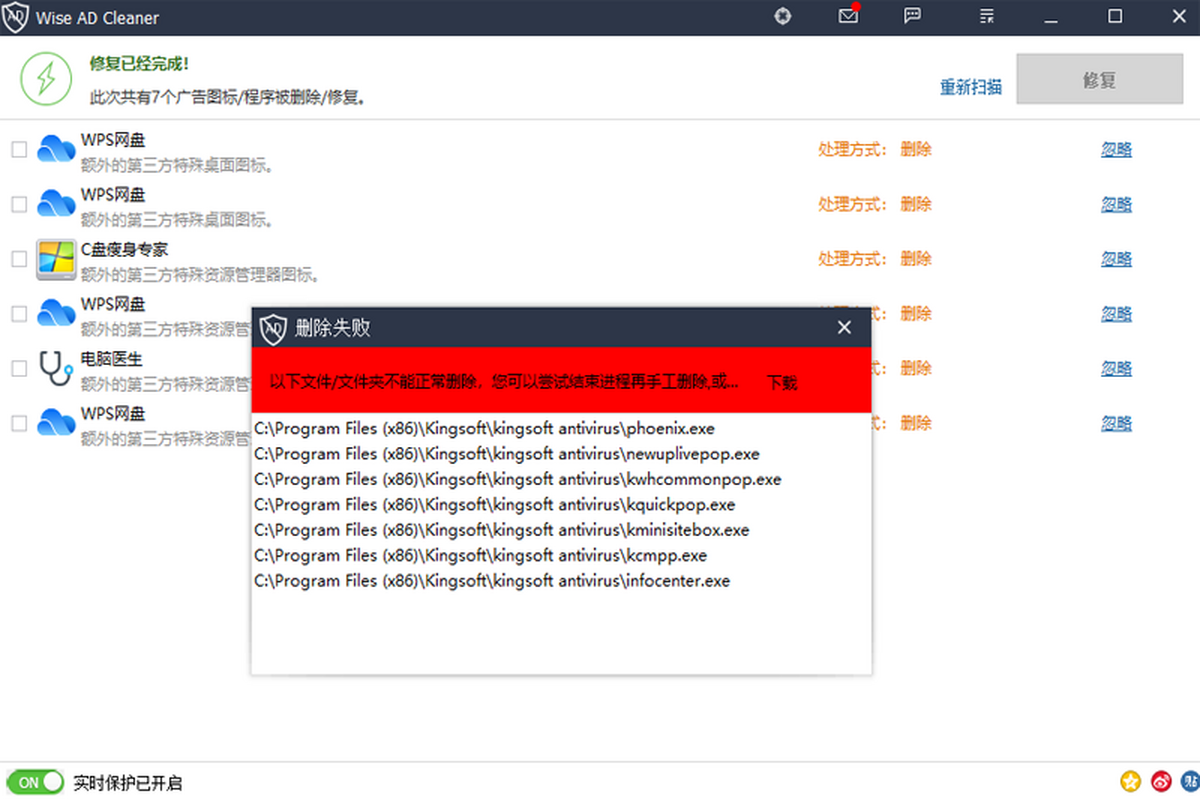Open the mail notification icon

coord(848,16)
